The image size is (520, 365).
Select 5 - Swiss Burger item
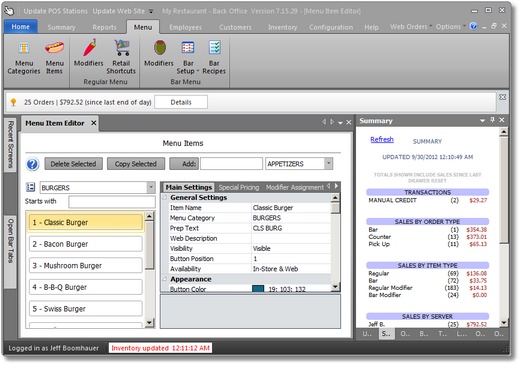point(86,309)
